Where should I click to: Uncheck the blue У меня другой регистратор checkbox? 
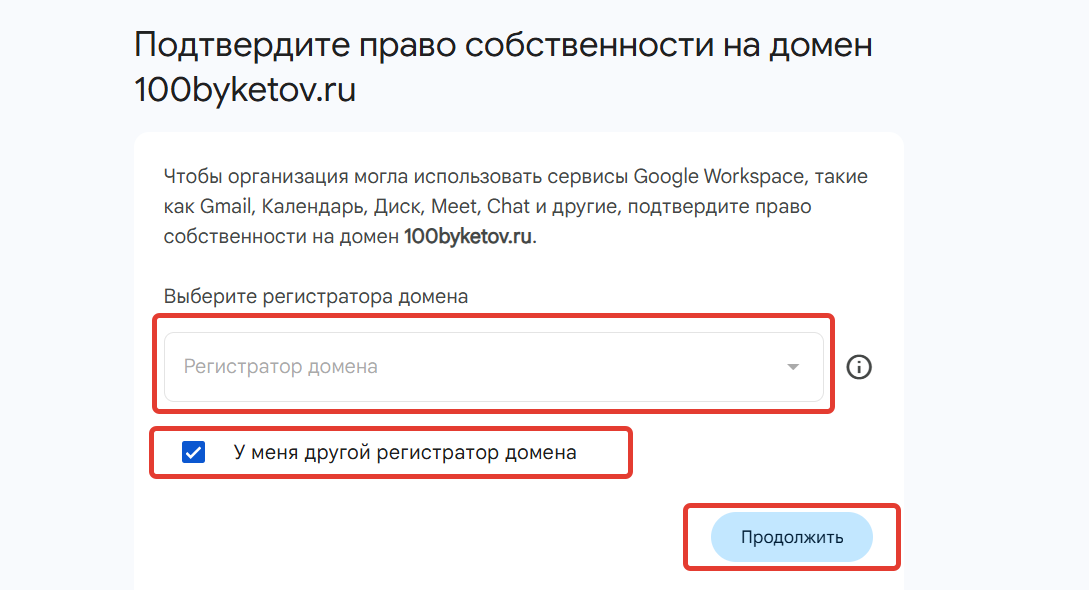193,452
